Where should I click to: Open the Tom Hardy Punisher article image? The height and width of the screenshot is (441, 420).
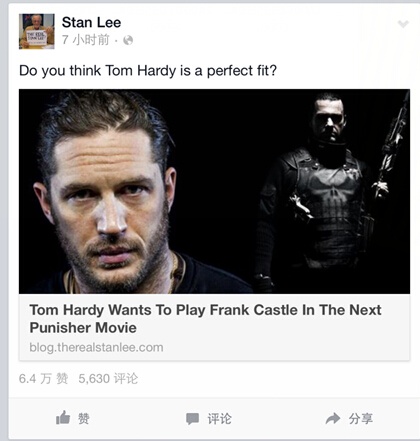pos(214,191)
